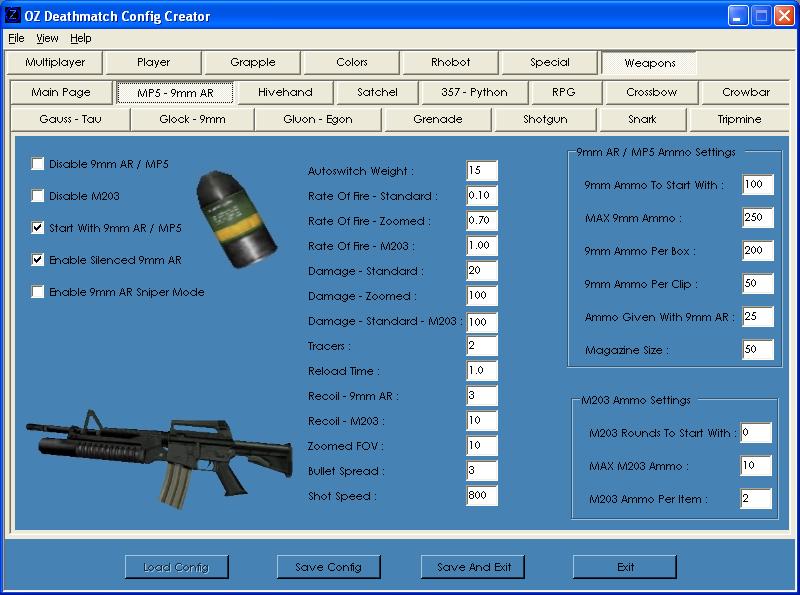Screen dimensions: 800x595
Task: Enable 9mm AR Sniper Mode checkbox
Action: coord(37,292)
